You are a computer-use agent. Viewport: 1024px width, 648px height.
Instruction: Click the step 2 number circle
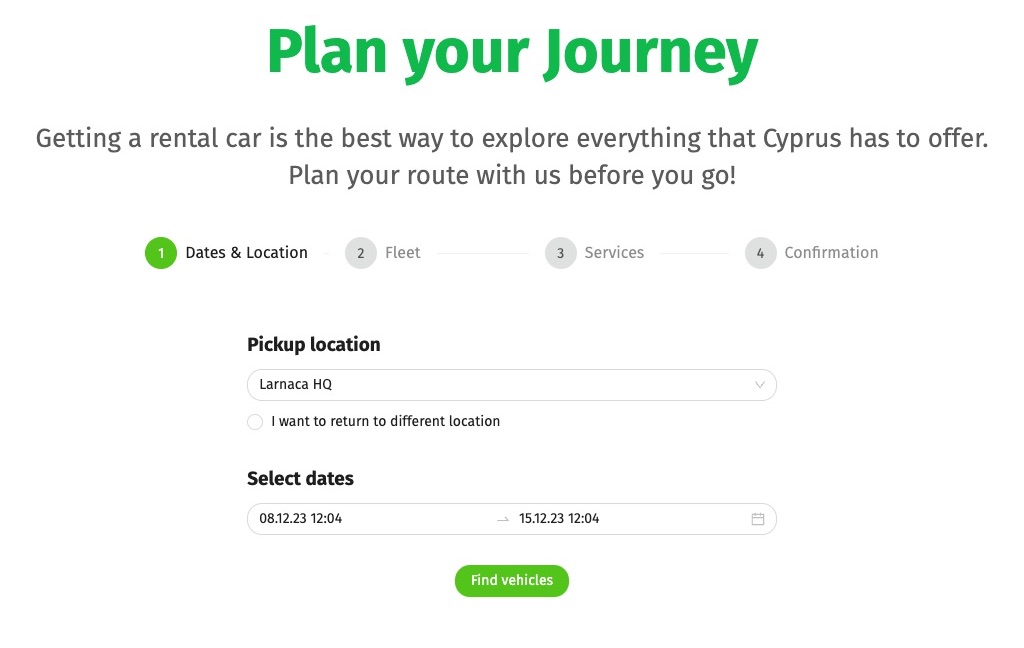coord(361,253)
